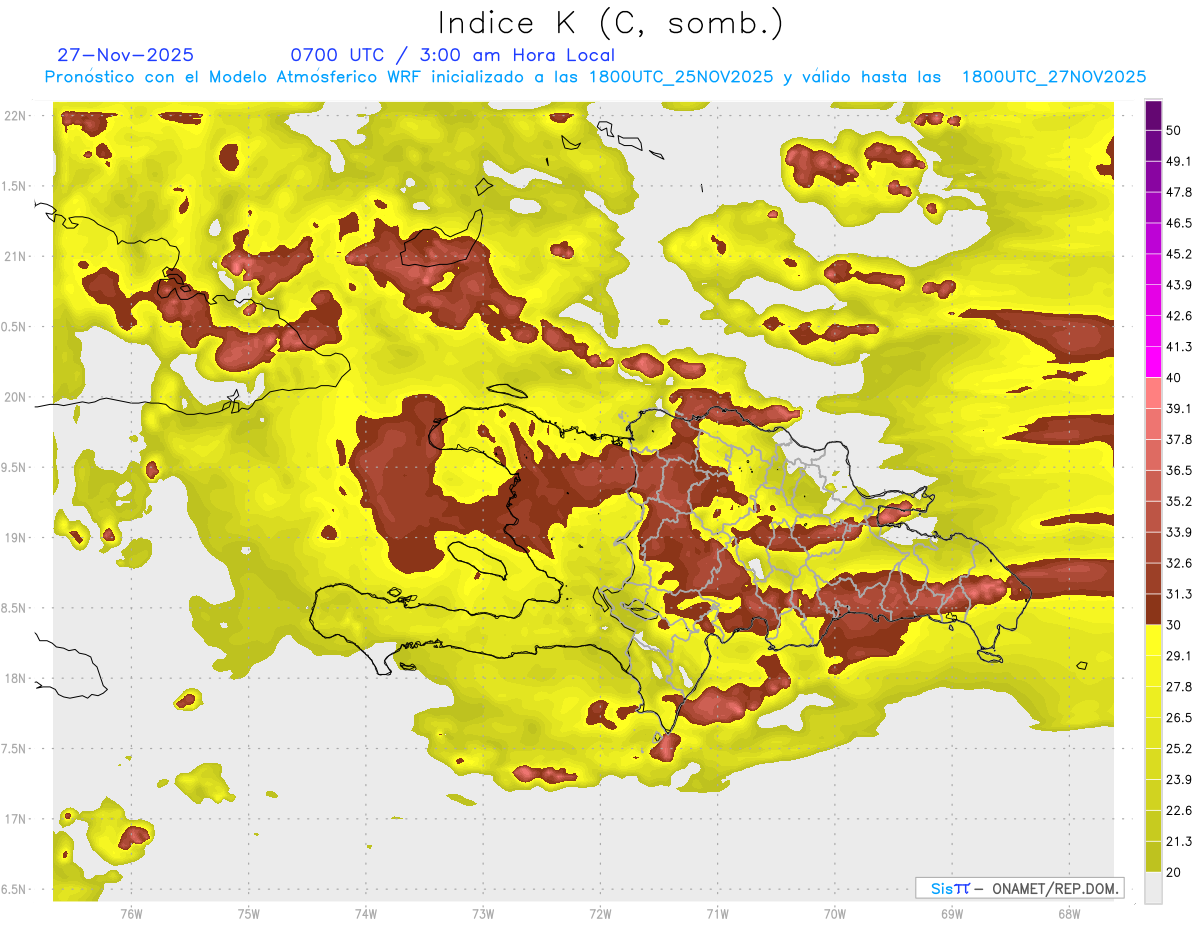This screenshot has width=1200, height=927.
Task: Click the color scale value "32.6"
Action: [x=1178, y=563]
